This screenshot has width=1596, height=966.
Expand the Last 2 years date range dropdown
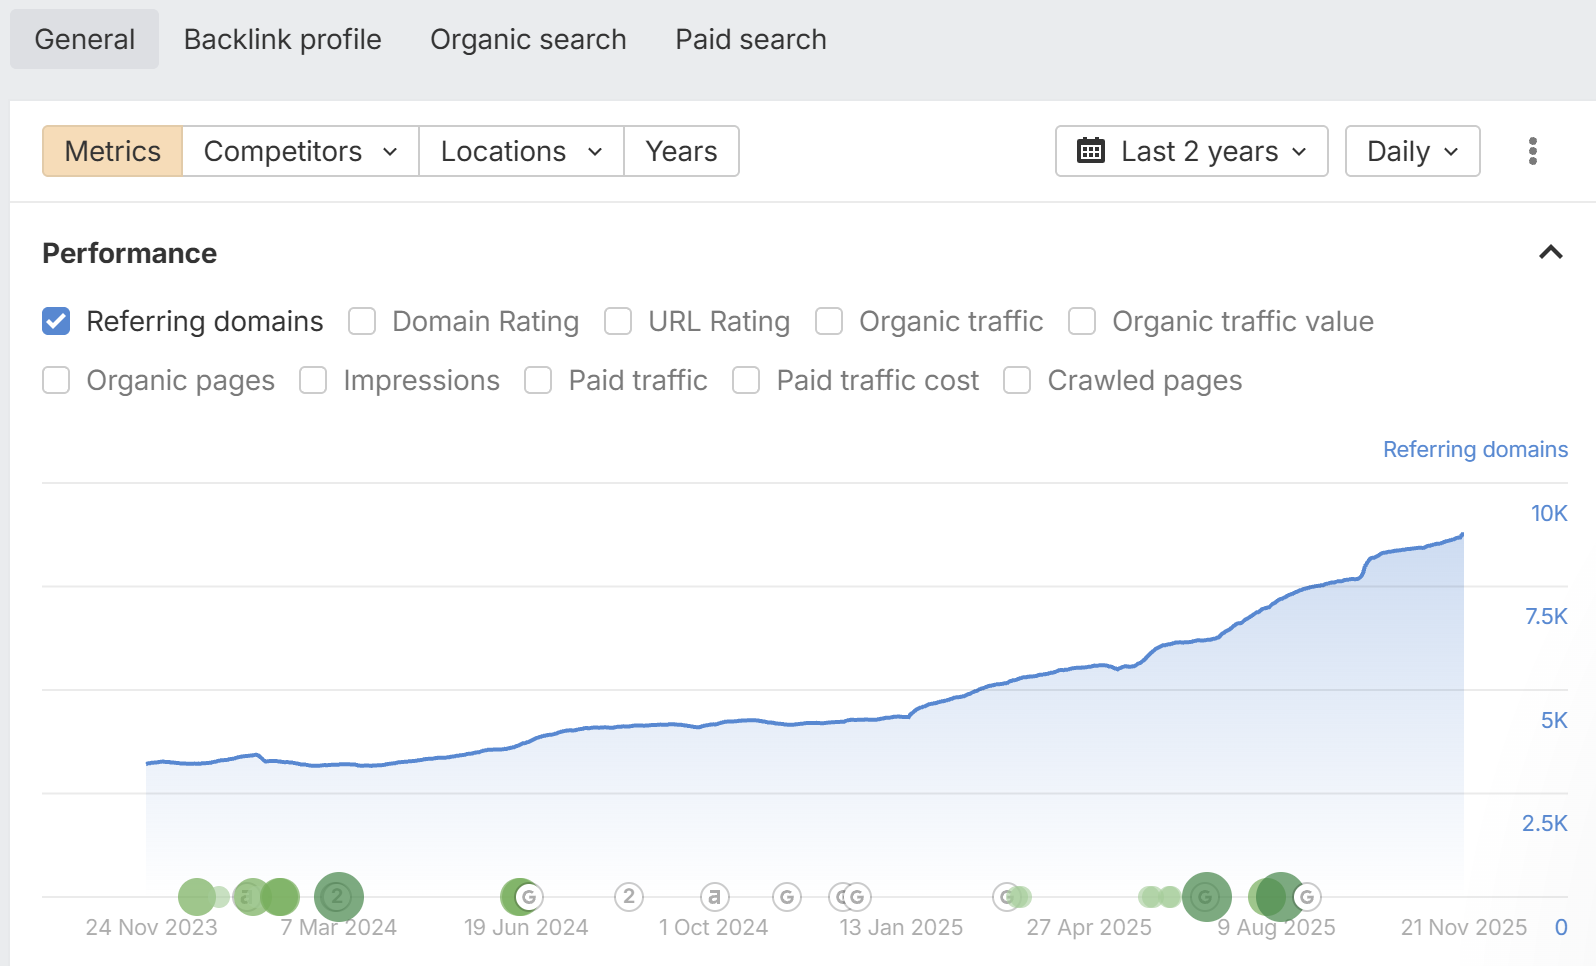click(1192, 151)
